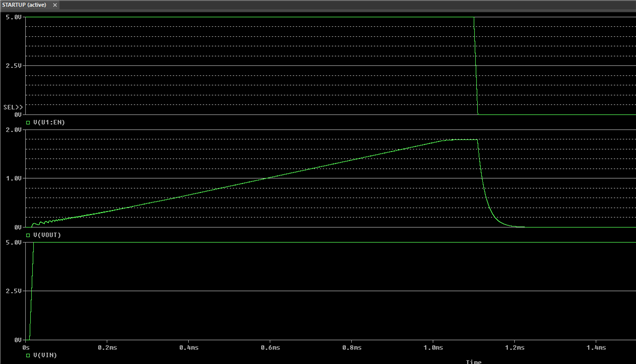The height and width of the screenshot is (364, 636).
Task: Click the 0s time axis origin label
Action: [x=26, y=347]
